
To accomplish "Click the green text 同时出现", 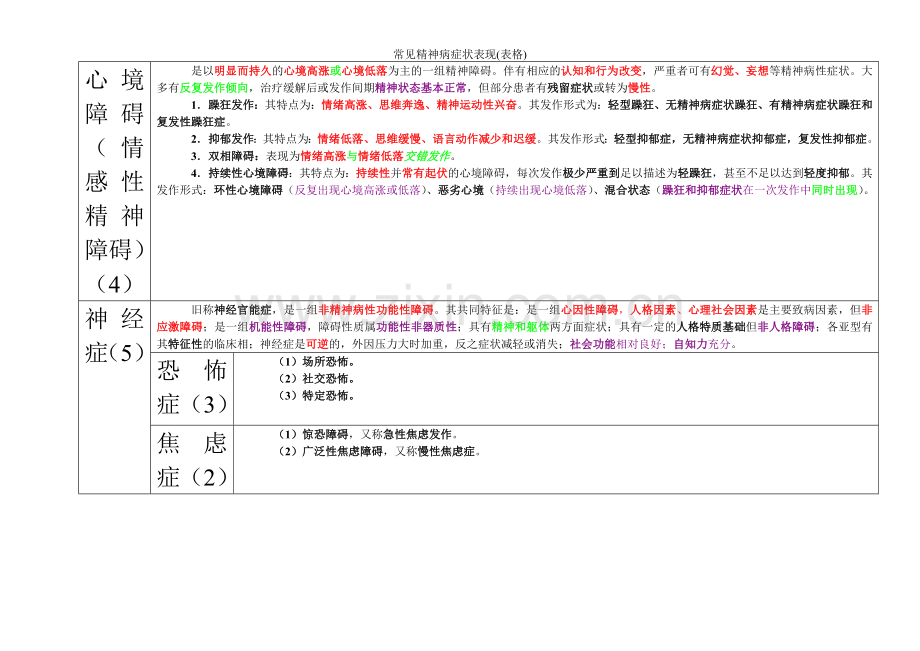I will pos(834,190).
